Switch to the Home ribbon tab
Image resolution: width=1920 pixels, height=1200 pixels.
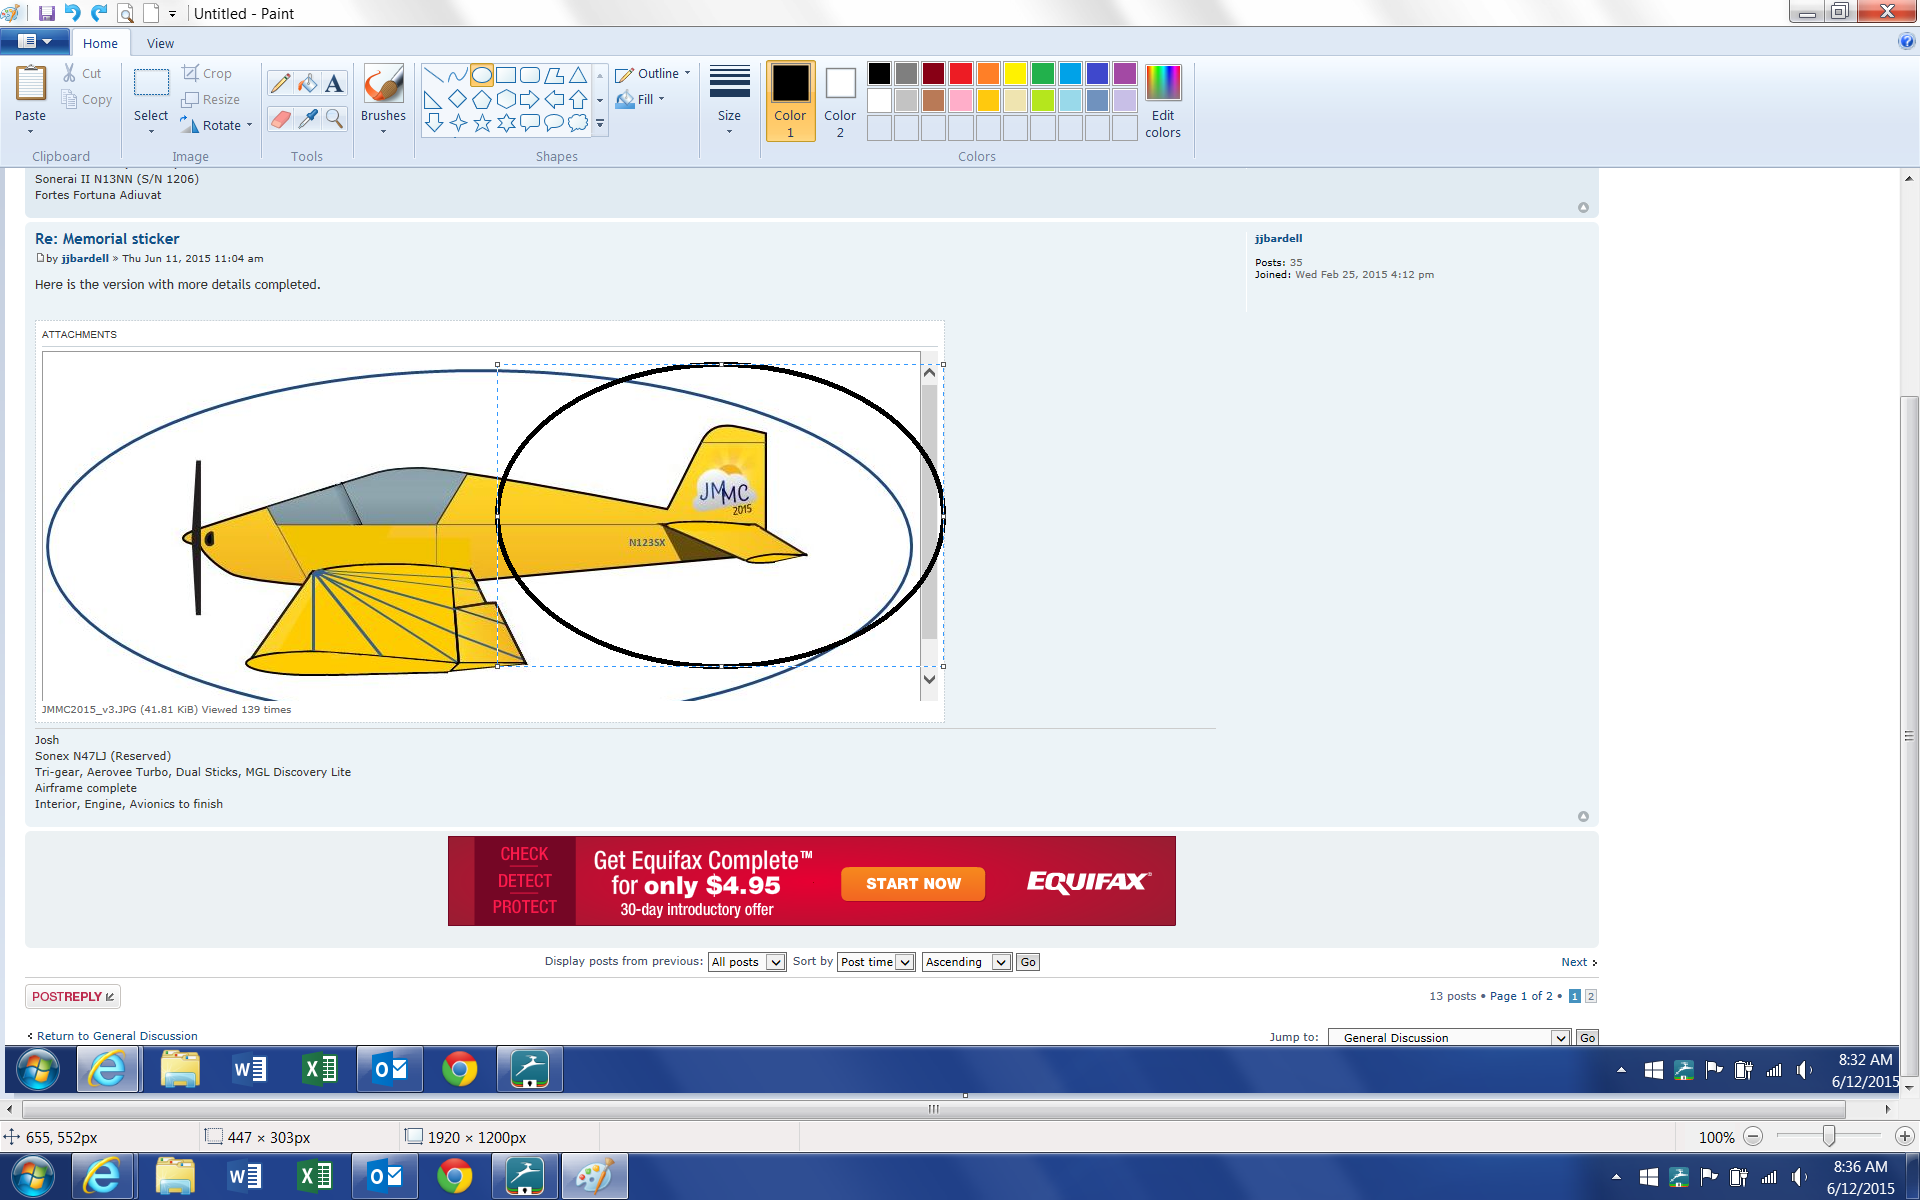coord(100,43)
